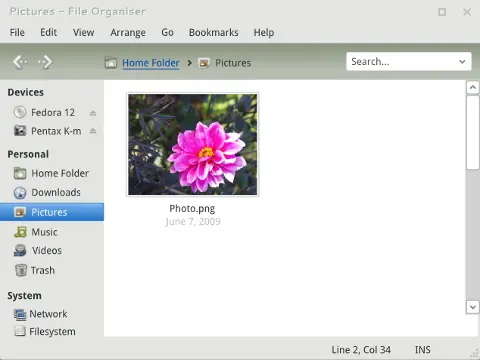Eject the Fedora 12 disc
Viewport: 480px width, 360px height.
click(x=93, y=113)
